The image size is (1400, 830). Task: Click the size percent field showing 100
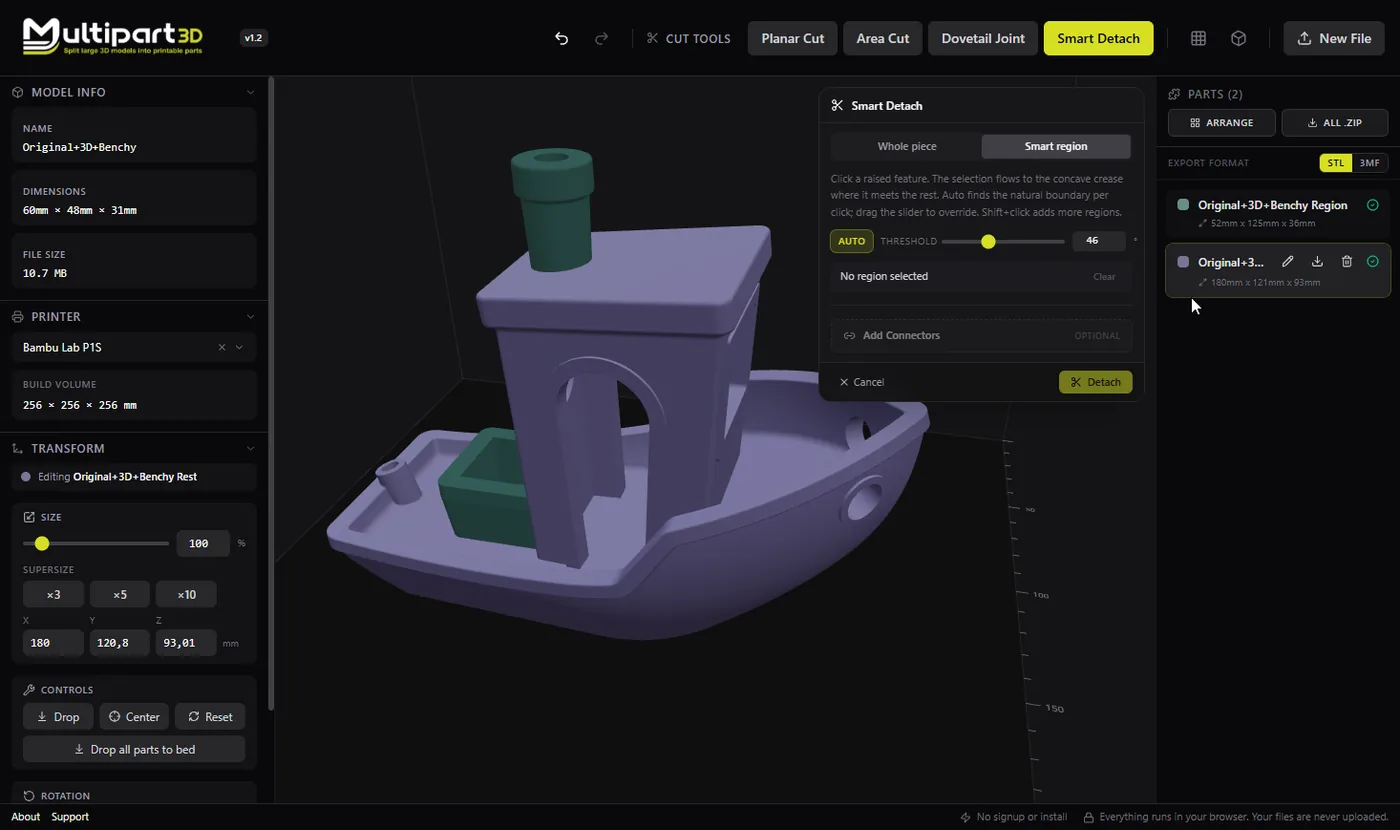203,543
